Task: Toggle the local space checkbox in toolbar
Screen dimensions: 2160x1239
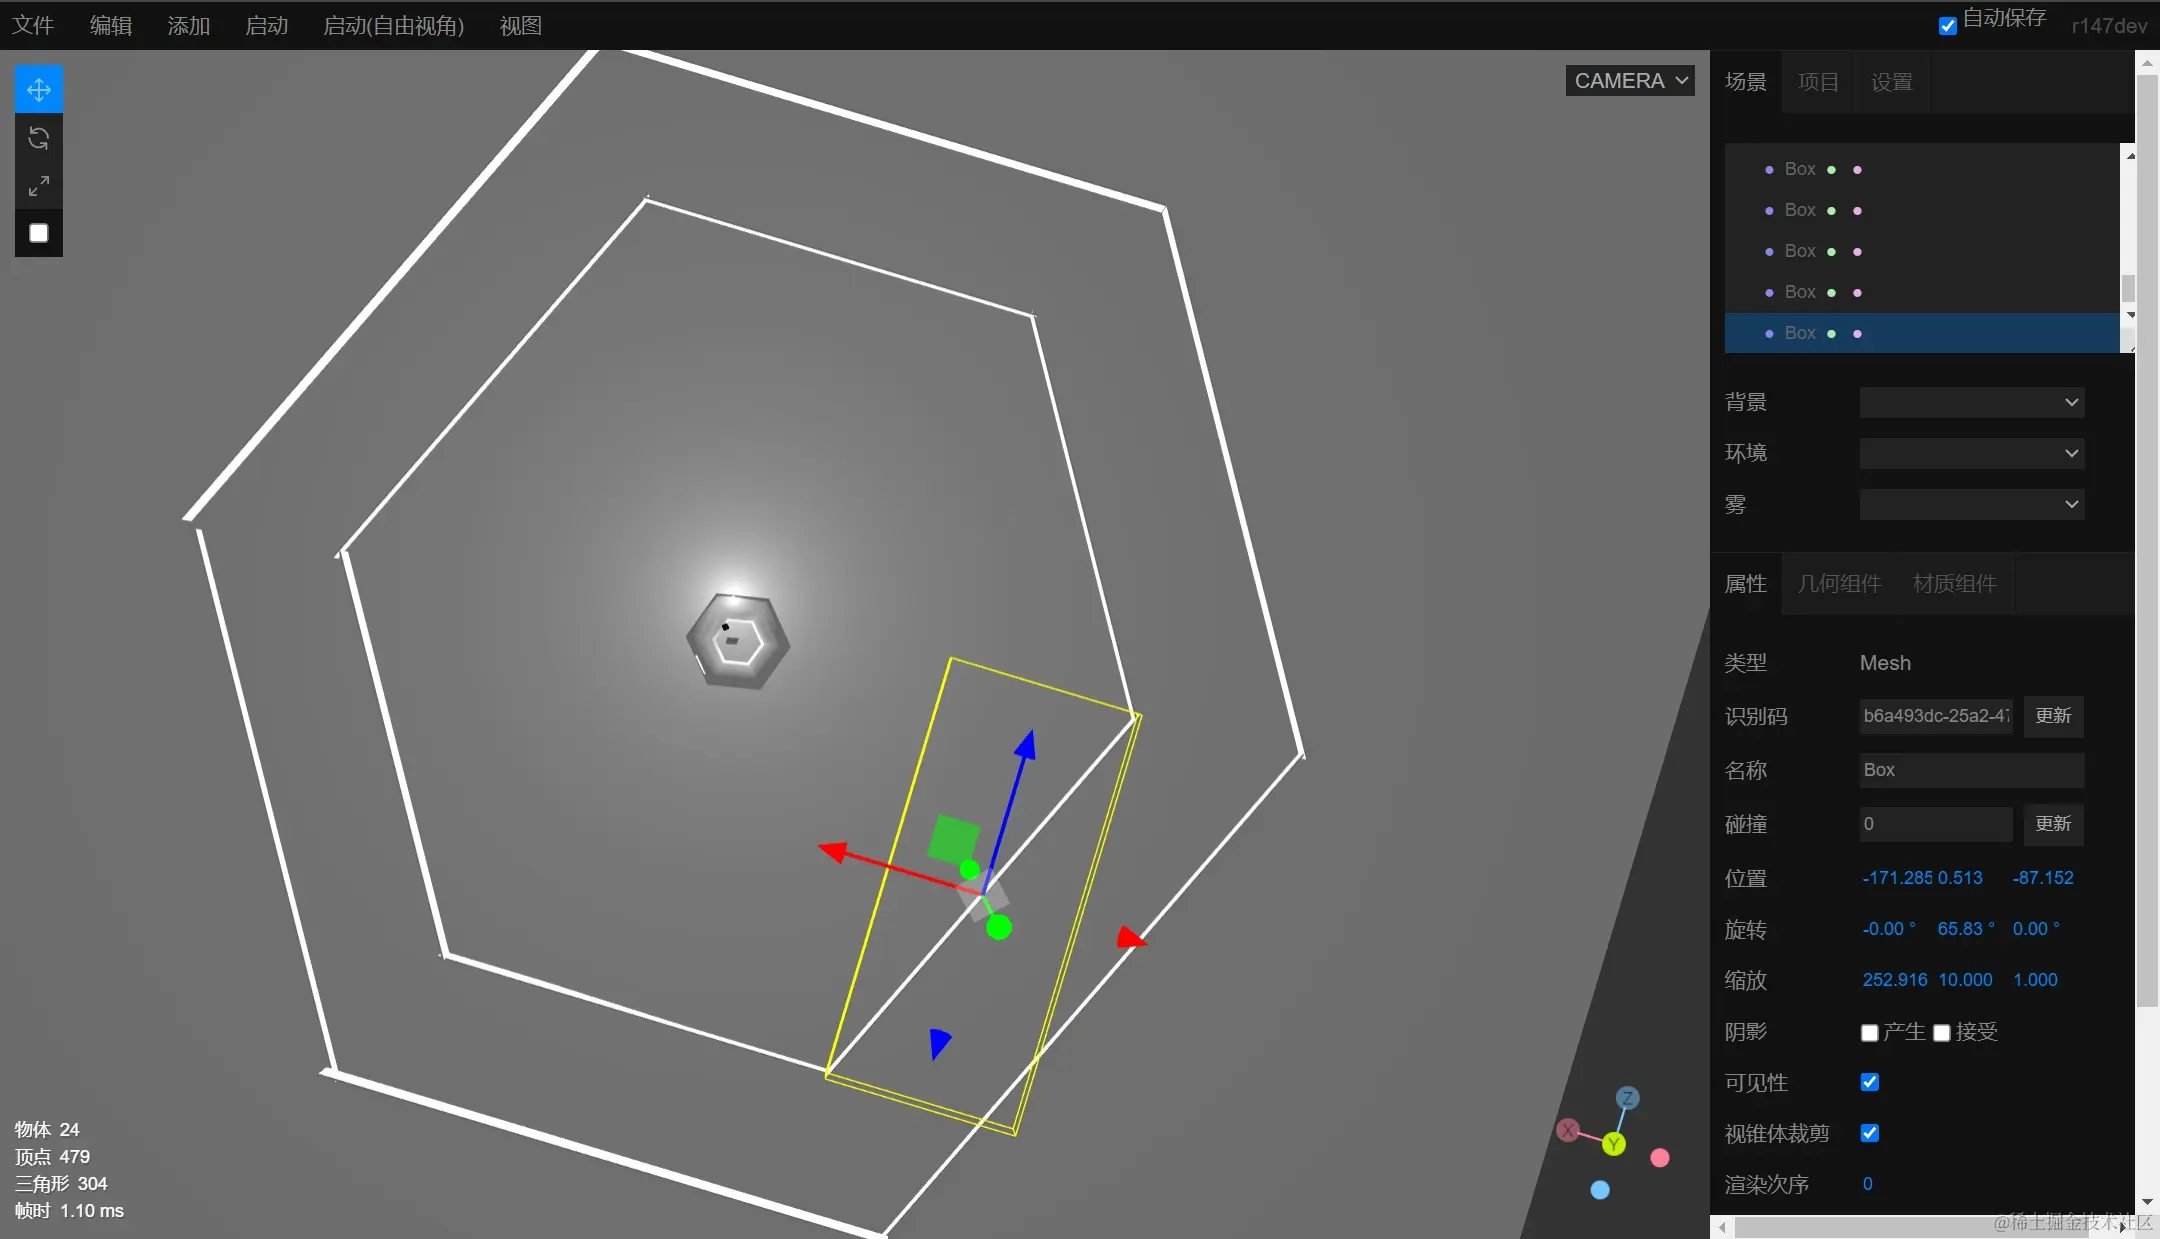Action: pos(39,233)
